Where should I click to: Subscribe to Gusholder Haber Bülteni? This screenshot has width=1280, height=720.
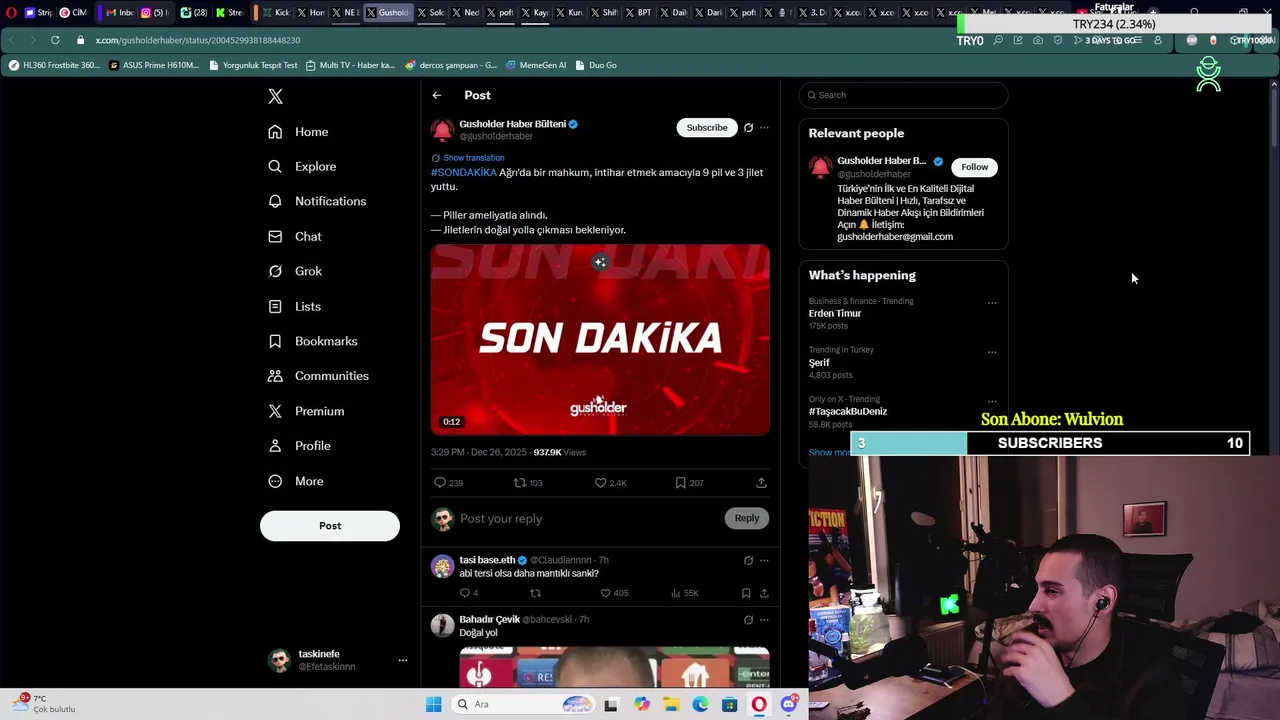(706, 127)
